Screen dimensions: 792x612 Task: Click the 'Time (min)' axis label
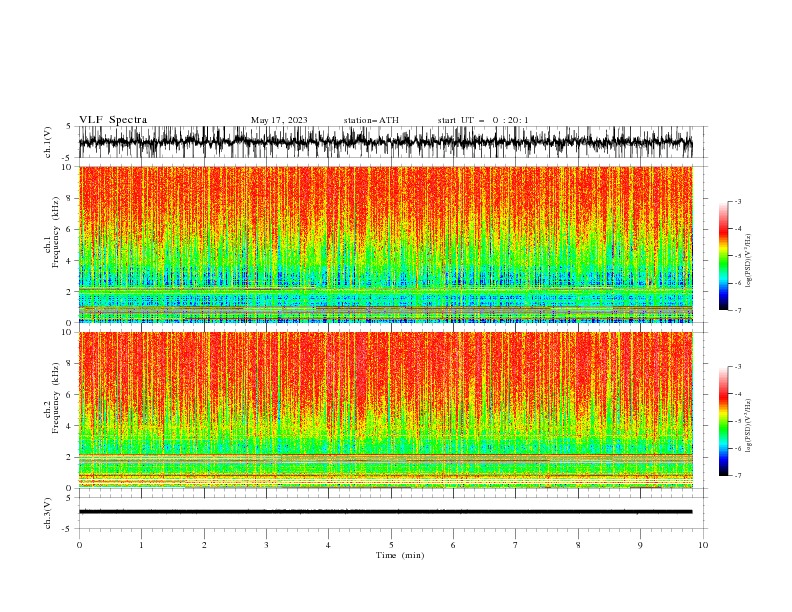pos(400,555)
